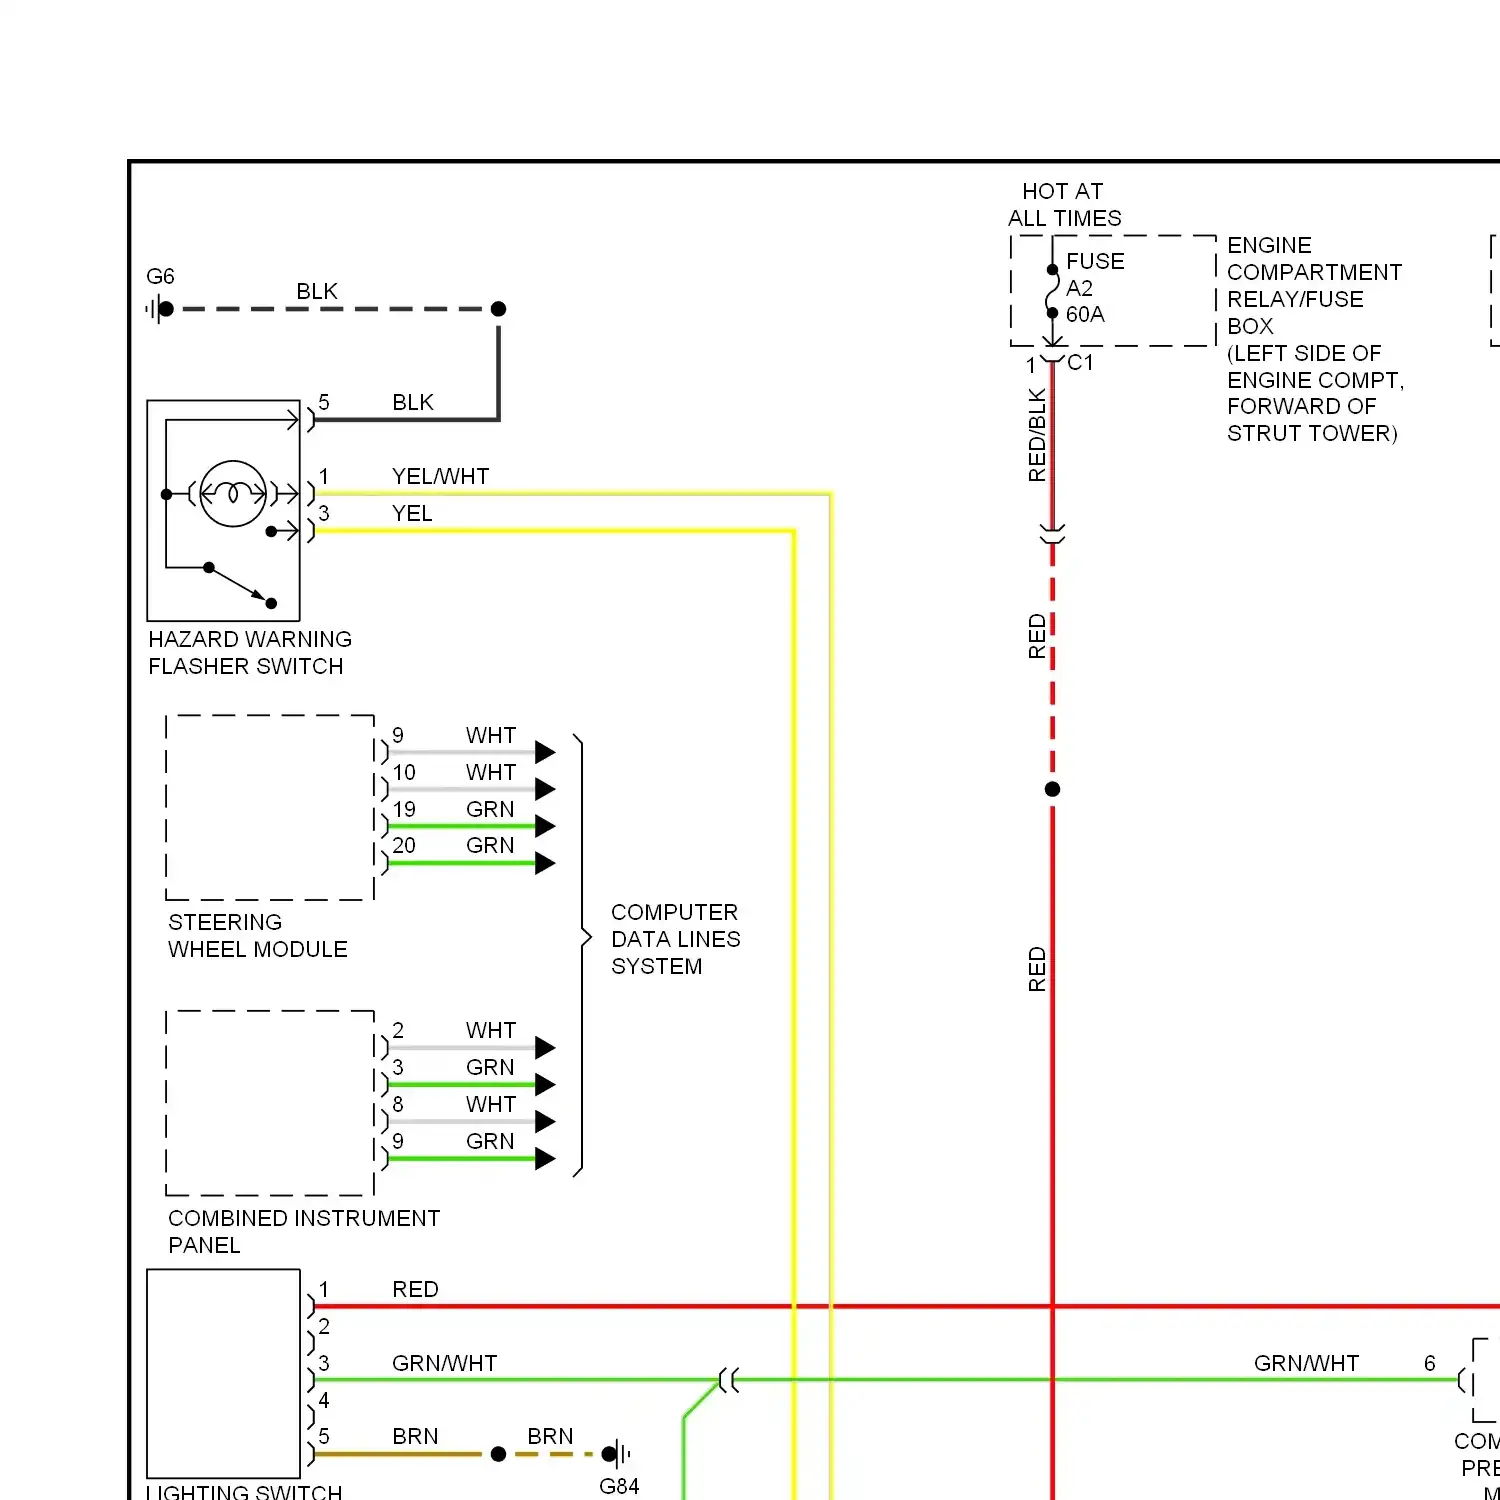Select the WHT label at instrument panel pin 8

pyautogui.click(x=491, y=1104)
